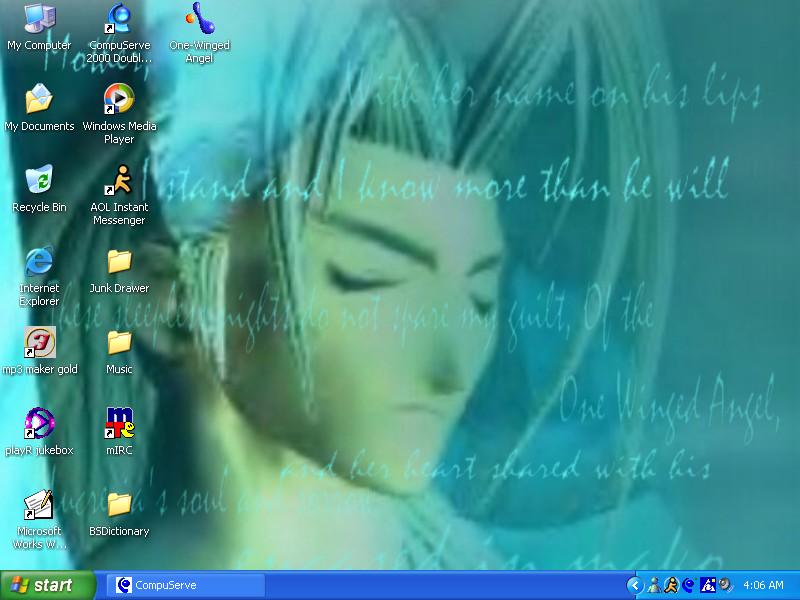Click the Windows Messenger tray icon

654,585
